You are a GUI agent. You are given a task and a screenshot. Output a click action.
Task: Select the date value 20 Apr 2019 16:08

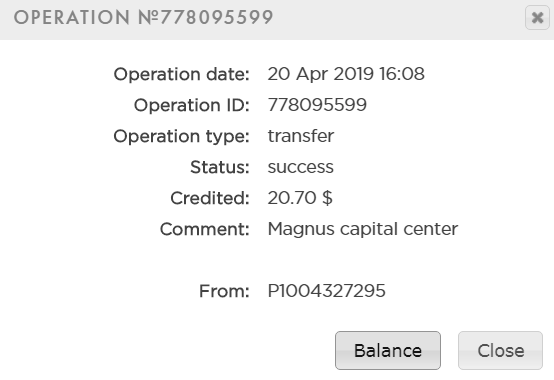pyautogui.click(x=346, y=74)
